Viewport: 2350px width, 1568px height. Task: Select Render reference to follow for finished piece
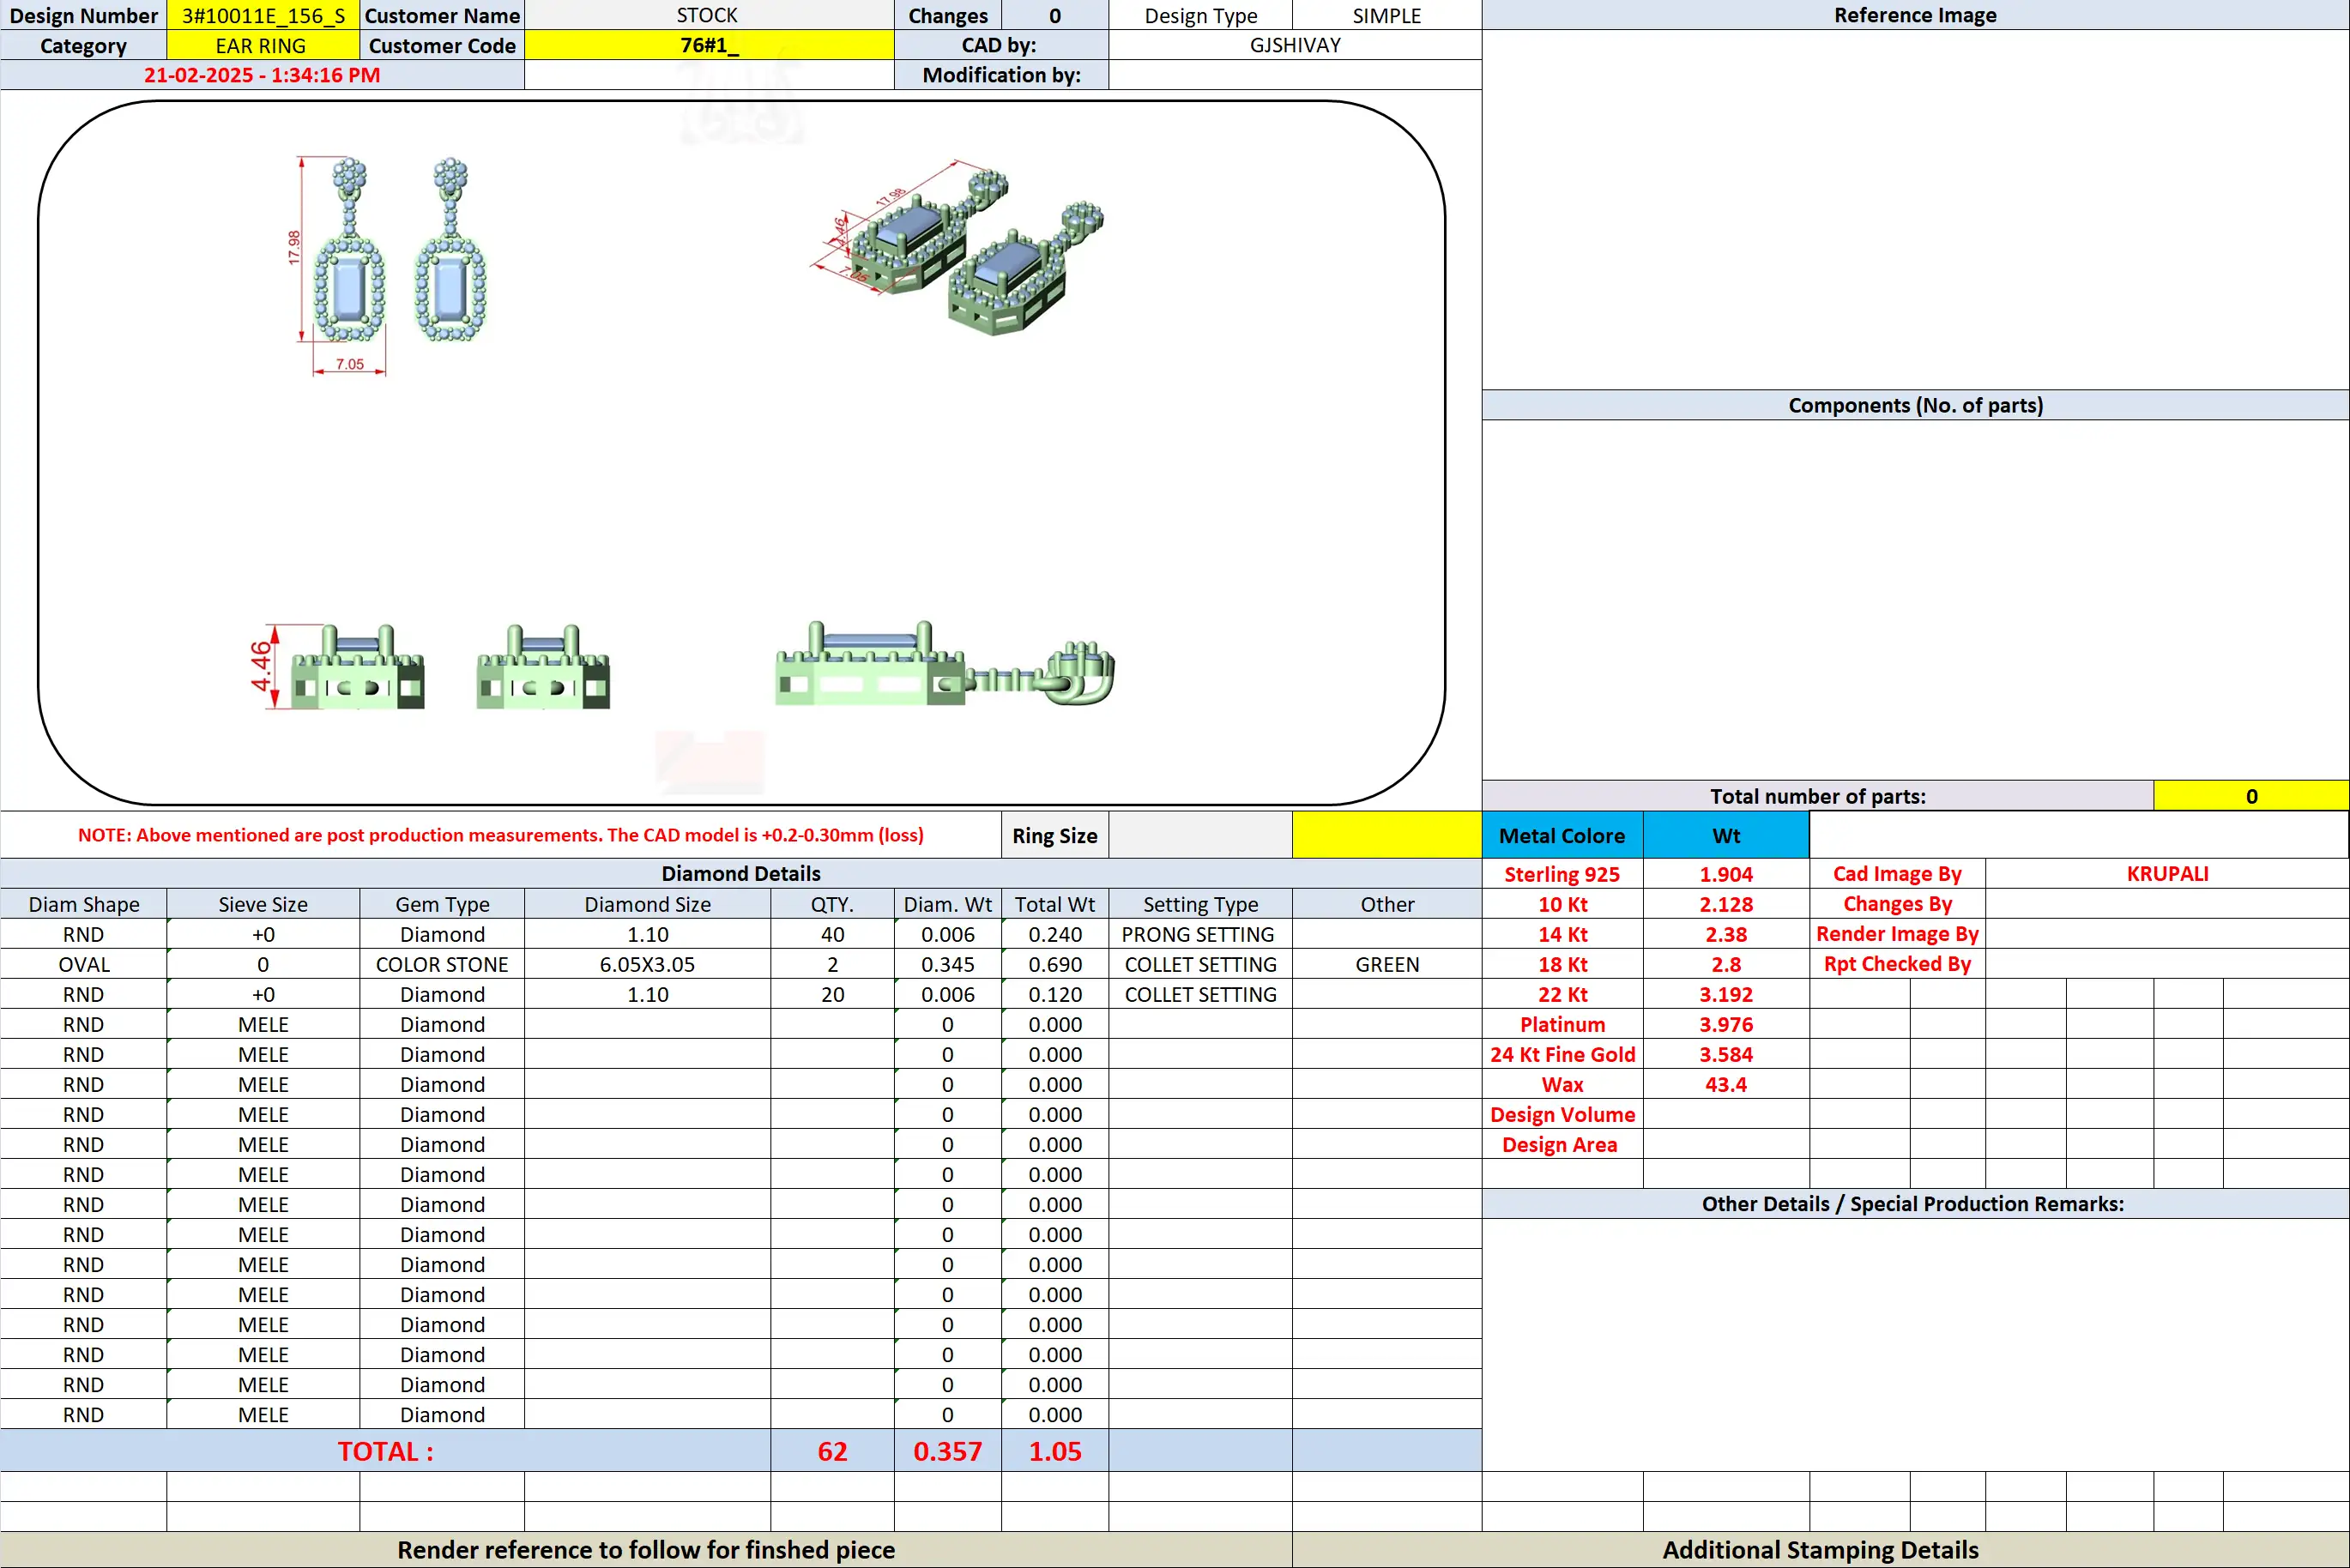pos(646,1549)
